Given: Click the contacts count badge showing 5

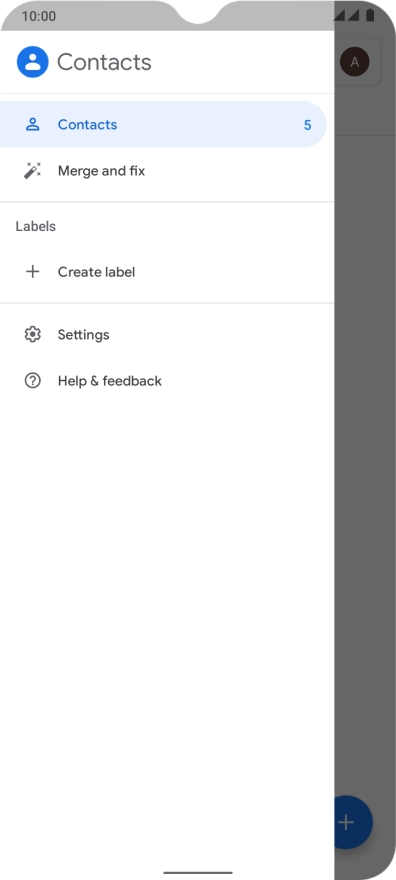Looking at the screenshot, I should (307, 125).
